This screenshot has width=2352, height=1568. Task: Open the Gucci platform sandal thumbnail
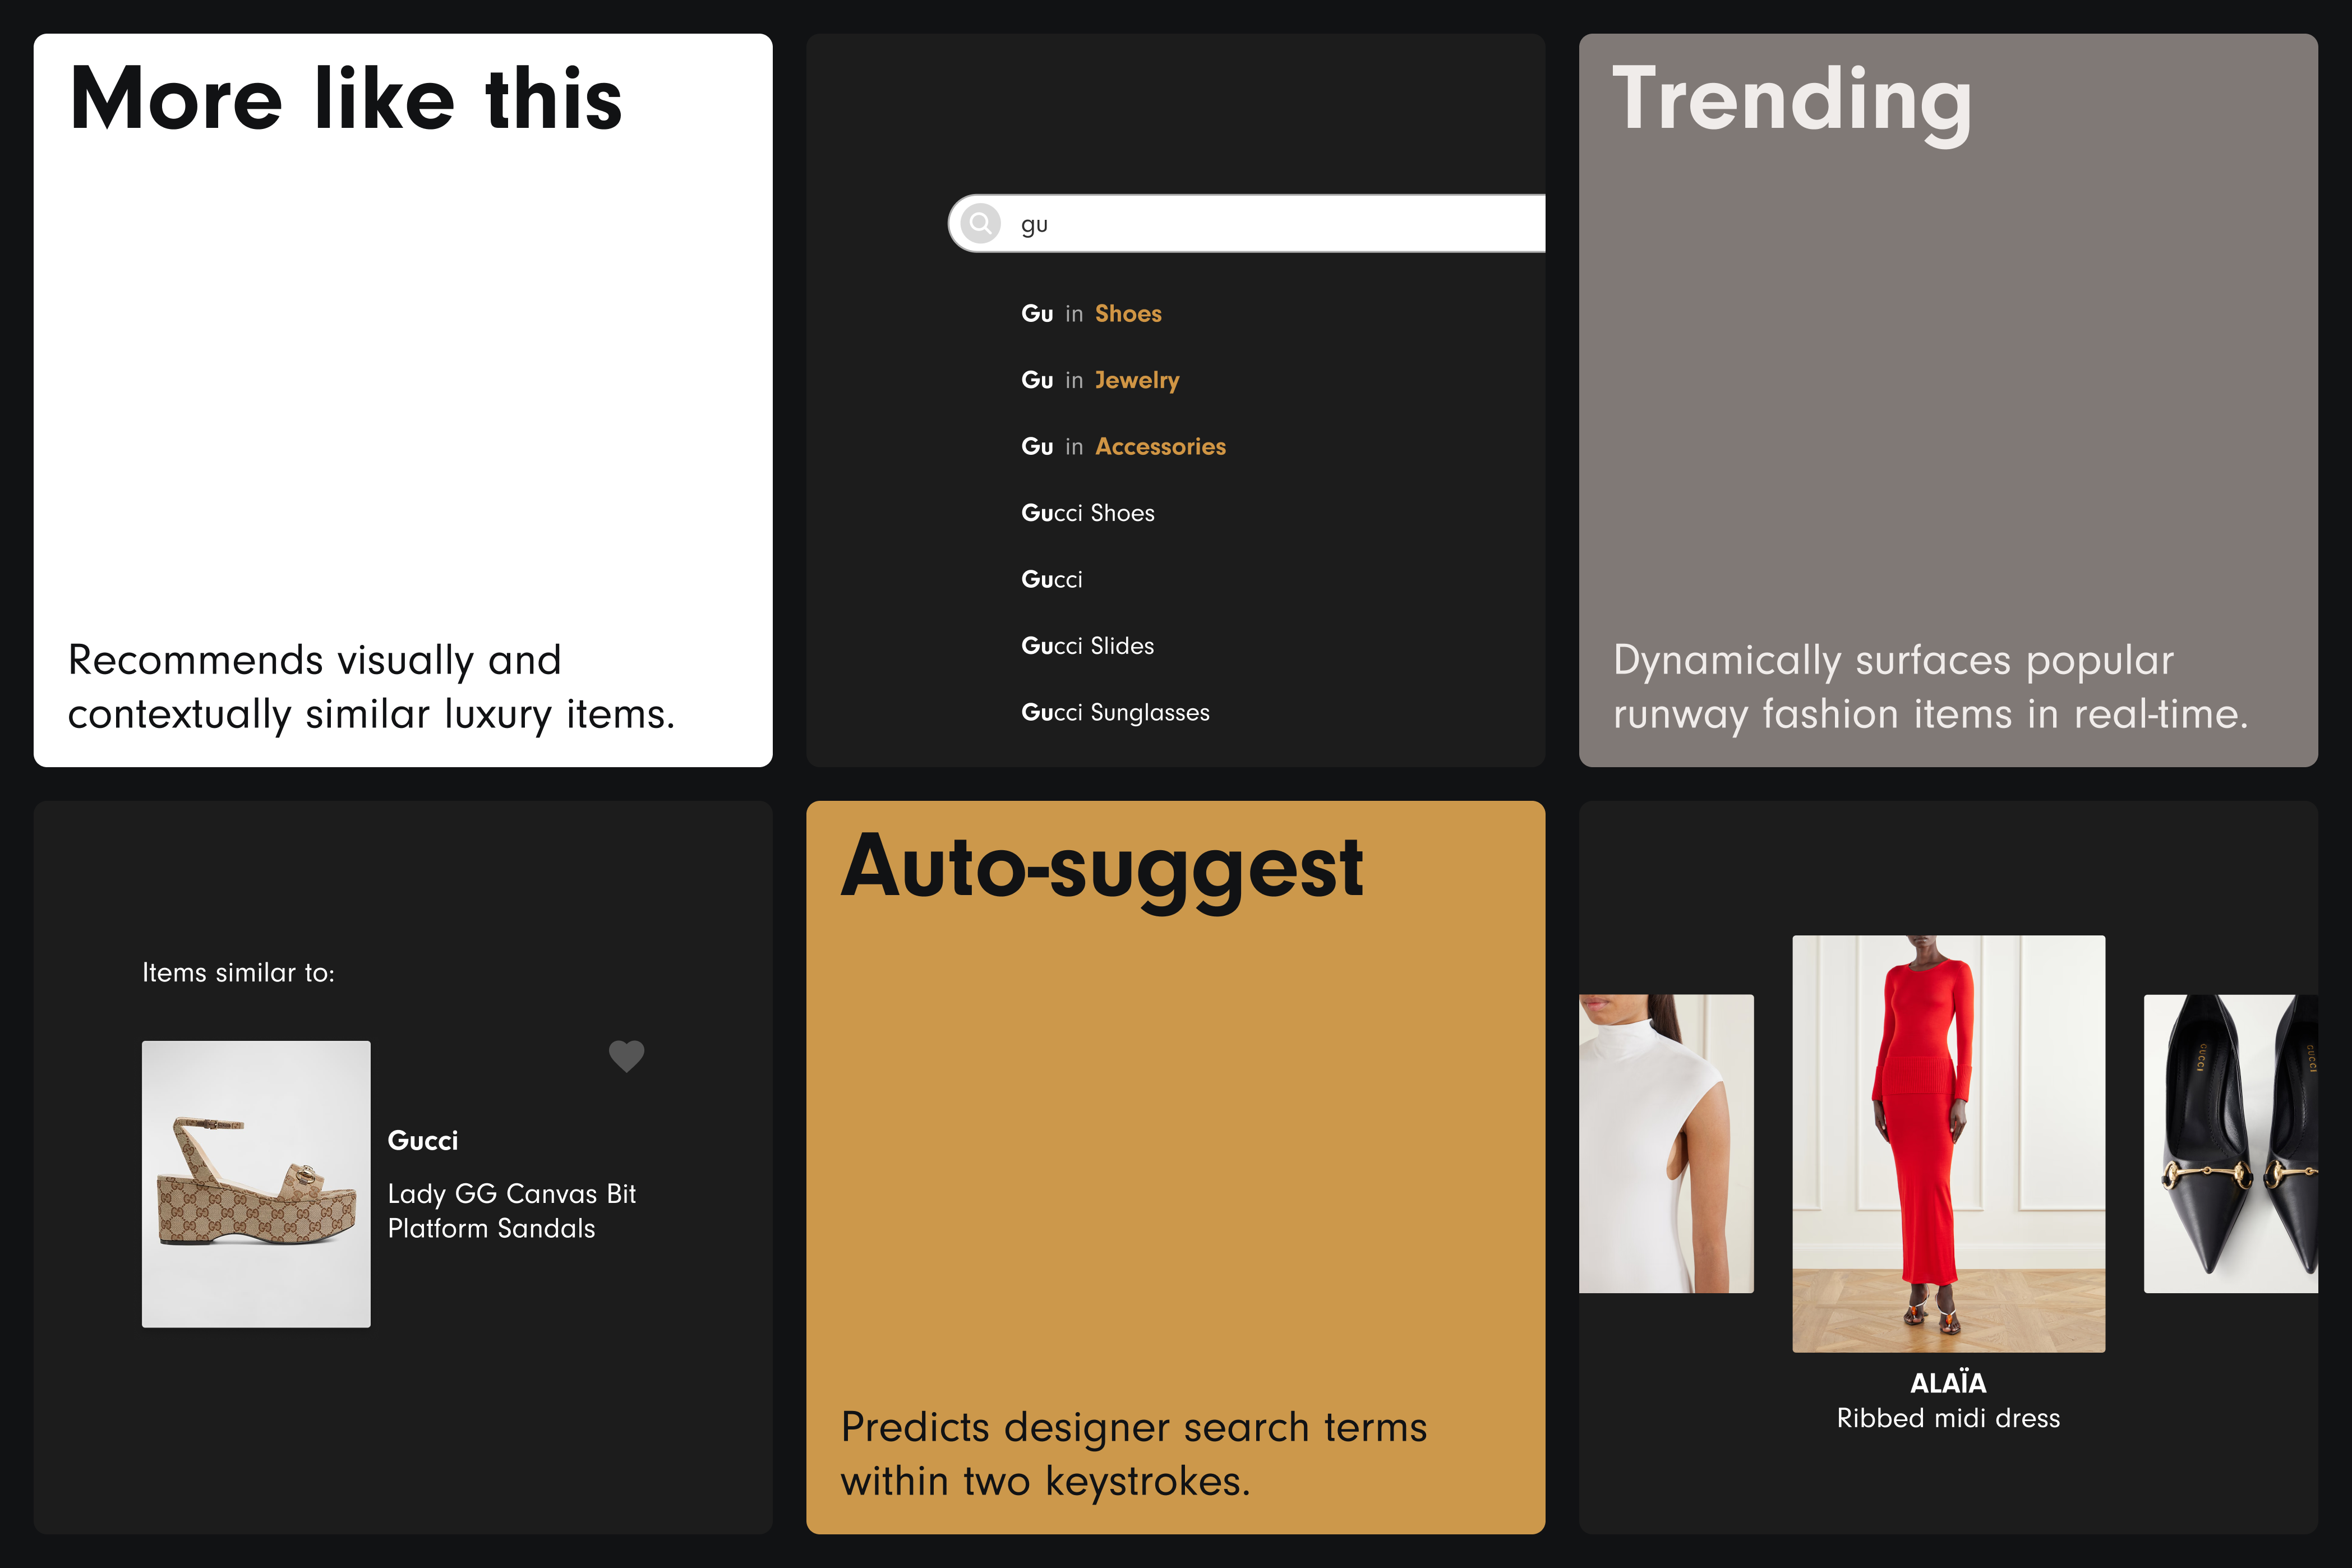pyautogui.click(x=256, y=1184)
